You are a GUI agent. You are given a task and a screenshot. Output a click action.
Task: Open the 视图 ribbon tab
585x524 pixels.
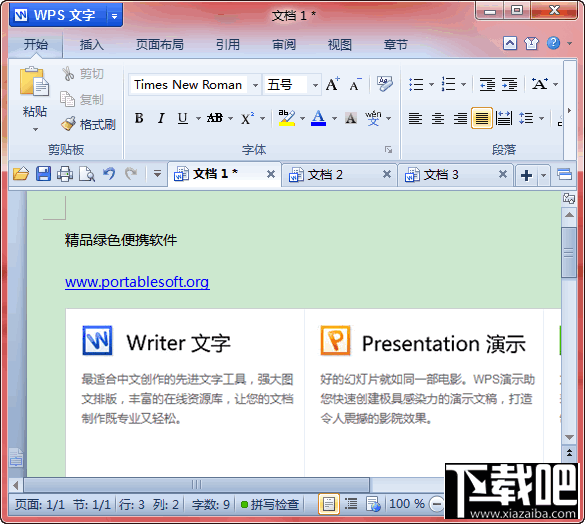pos(340,45)
